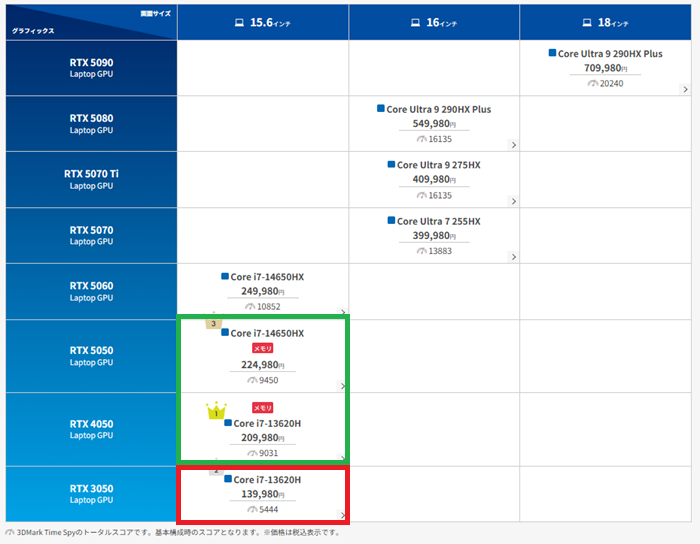
Task: Click gauge icon beside score in RTX 5080 row
Action: pyautogui.click(x=421, y=139)
